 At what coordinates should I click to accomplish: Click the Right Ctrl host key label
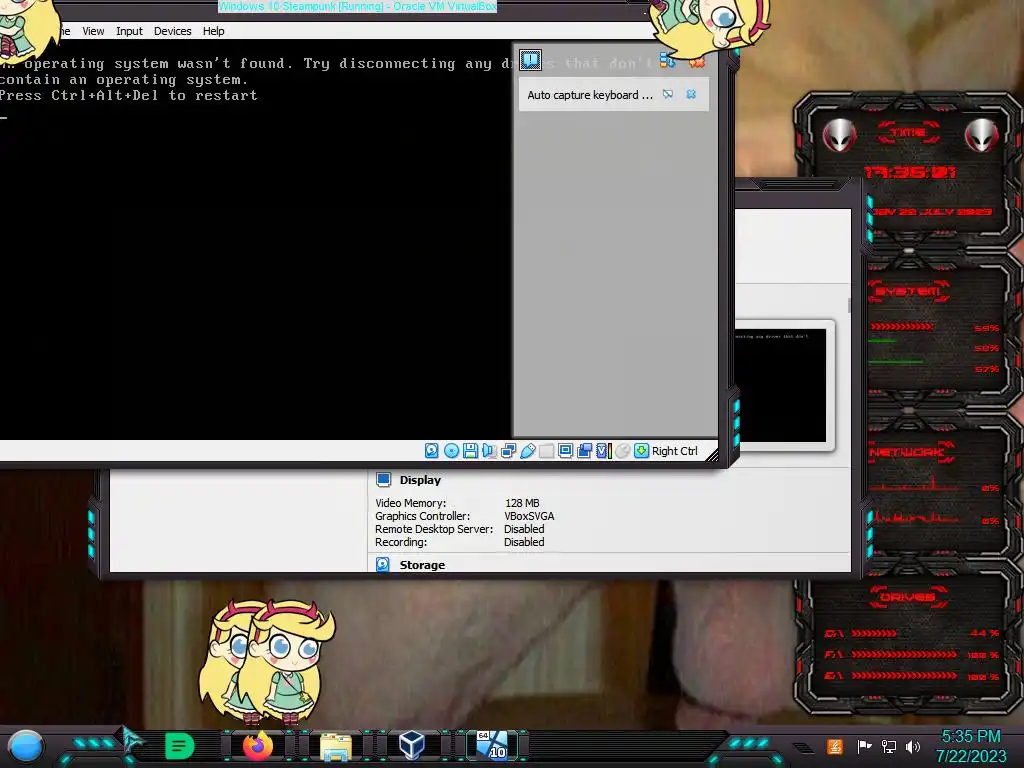675,451
